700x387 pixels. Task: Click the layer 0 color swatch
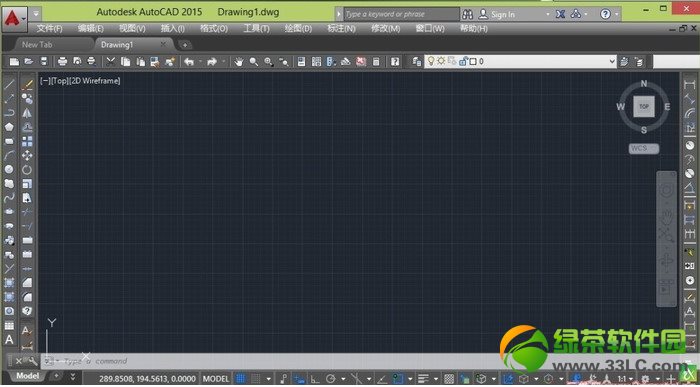coord(473,62)
